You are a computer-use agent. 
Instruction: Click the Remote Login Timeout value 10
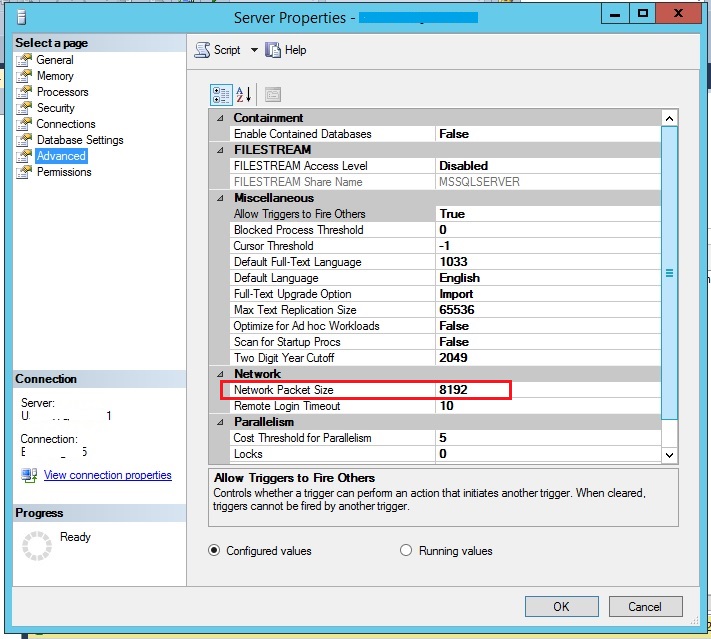[x=447, y=406]
